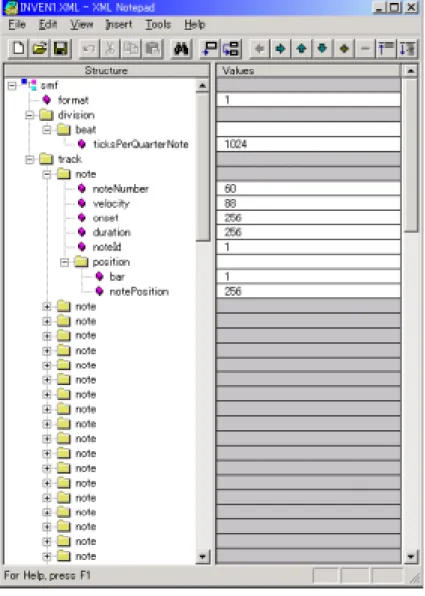Click the second-to-last toolbar icon
Viewport: 425px width, 596px height.
click(x=386, y=49)
